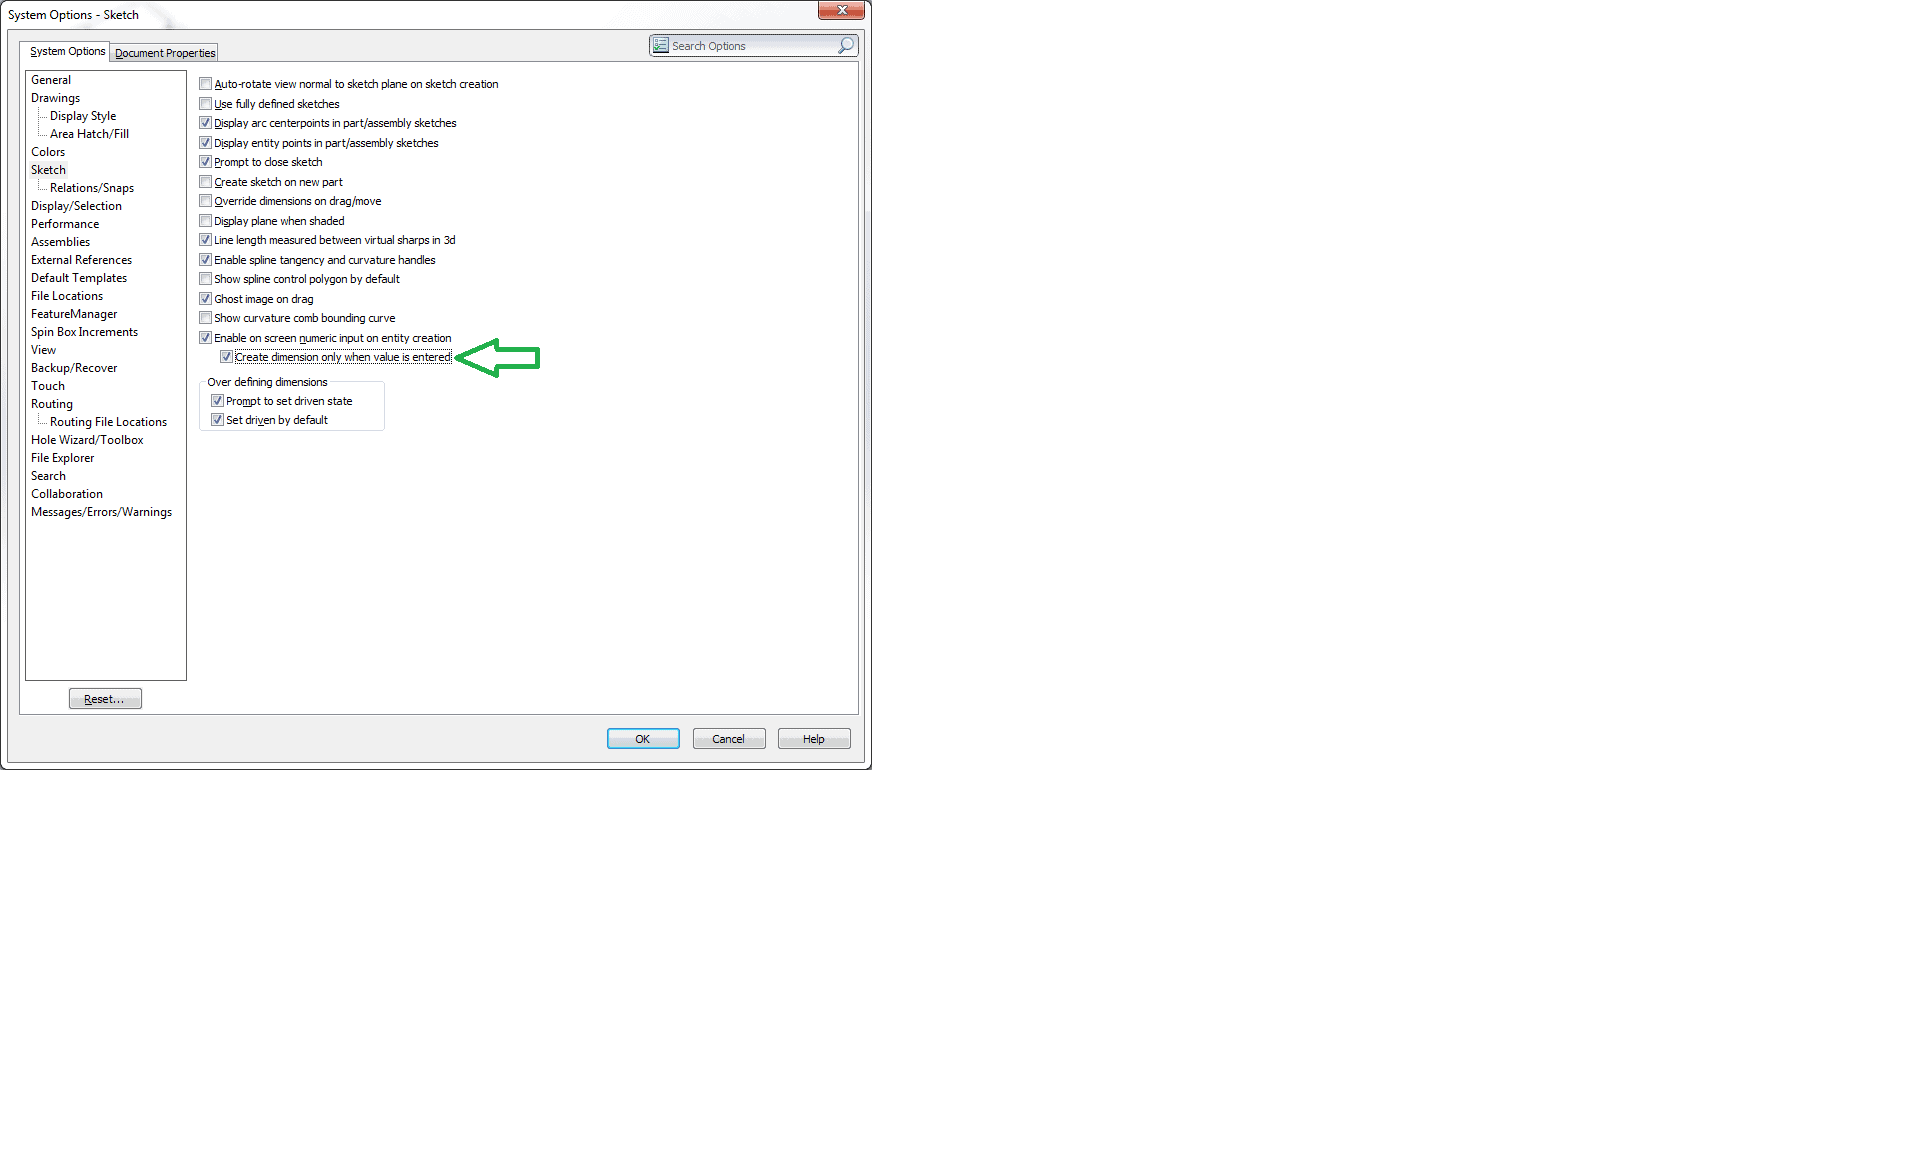Uncheck Prompt to close sketch
This screenshot has width=1920, height=1160.
[205, 162]
